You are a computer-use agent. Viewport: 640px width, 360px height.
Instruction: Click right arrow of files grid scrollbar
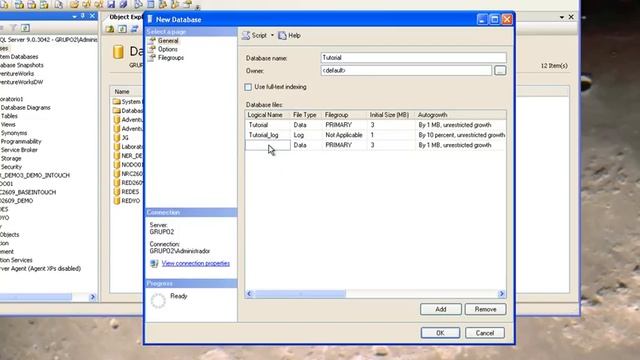[x=502, y=293]
